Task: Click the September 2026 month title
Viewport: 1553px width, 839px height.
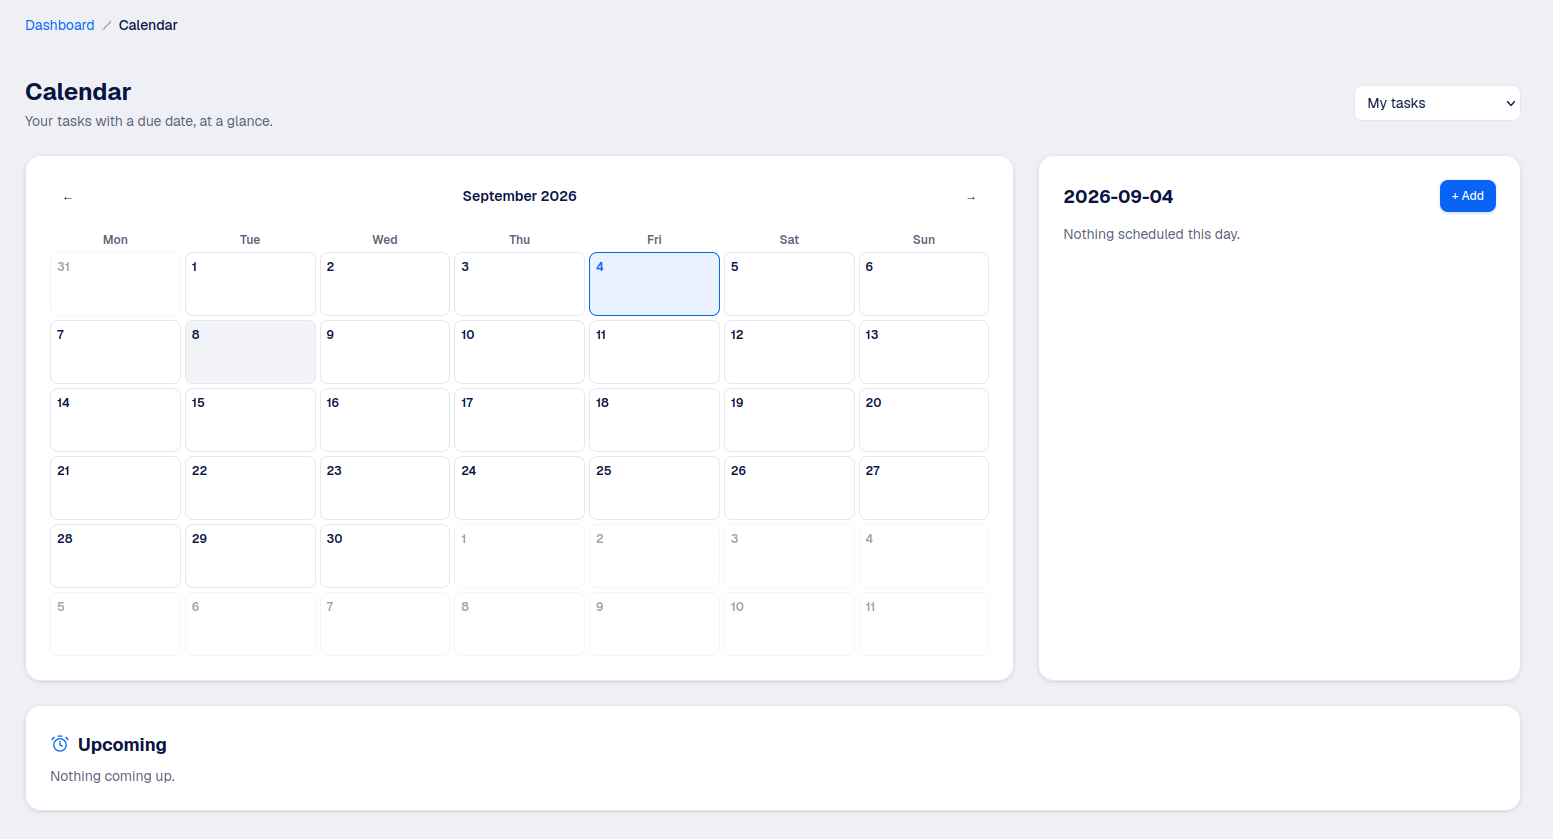Action: [519, 196]
